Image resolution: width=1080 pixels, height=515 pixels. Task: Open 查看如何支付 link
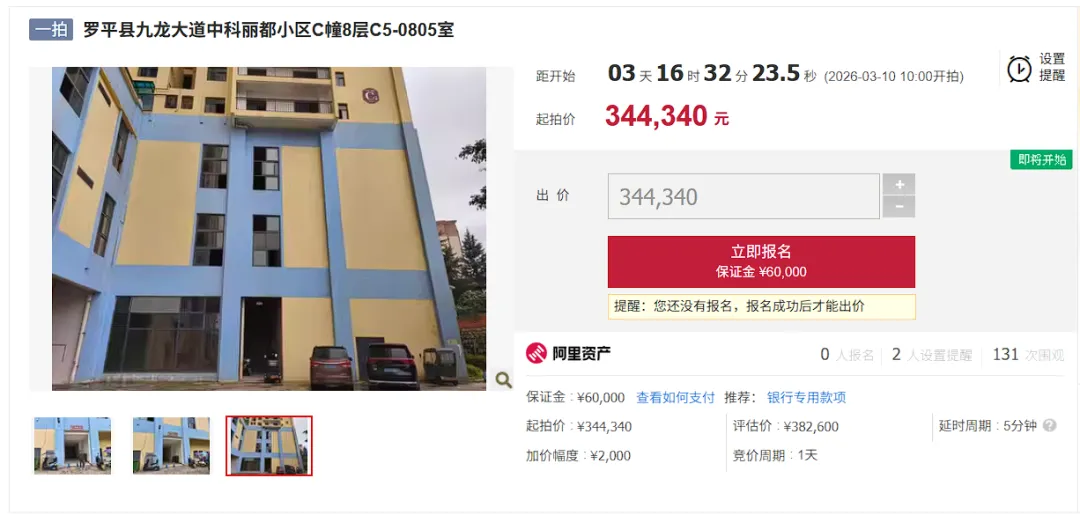click(675, 397)
